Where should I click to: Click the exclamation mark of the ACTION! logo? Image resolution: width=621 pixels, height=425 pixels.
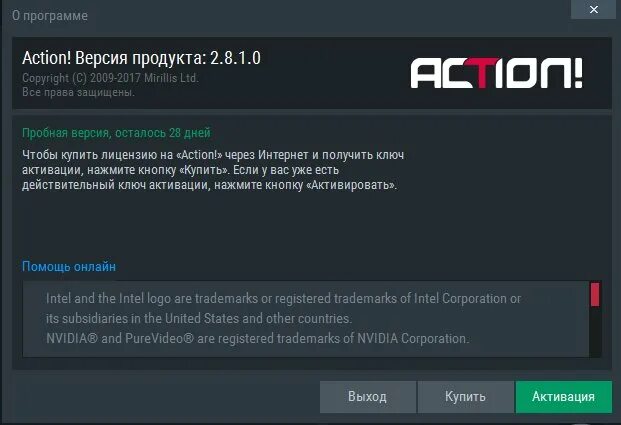(578, 72)
